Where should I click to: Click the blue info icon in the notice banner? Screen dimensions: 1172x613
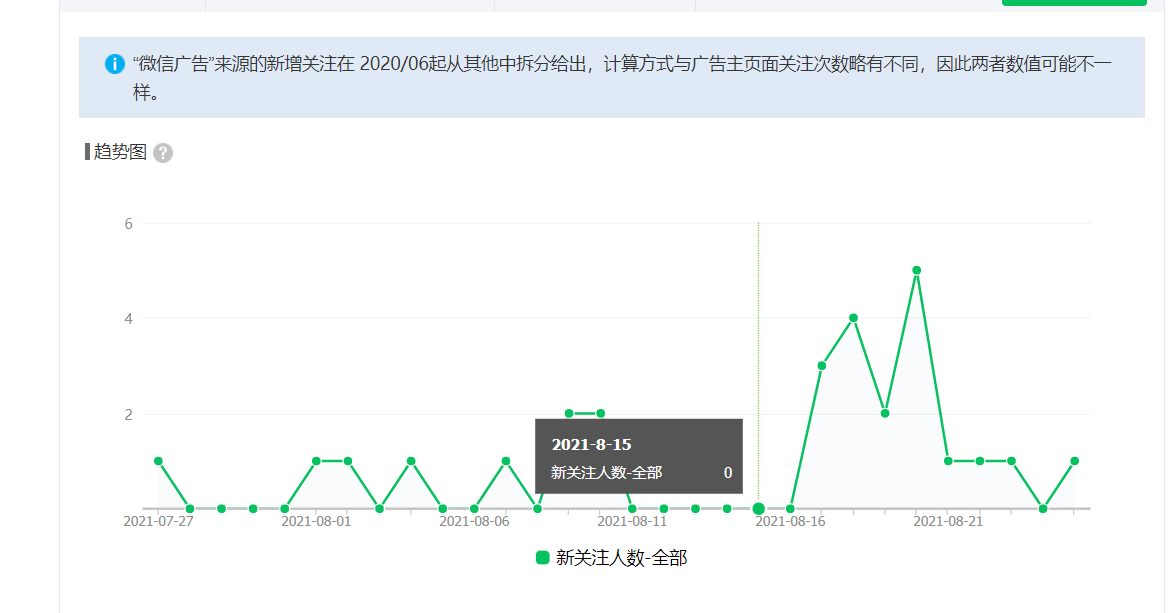(115, 65)
